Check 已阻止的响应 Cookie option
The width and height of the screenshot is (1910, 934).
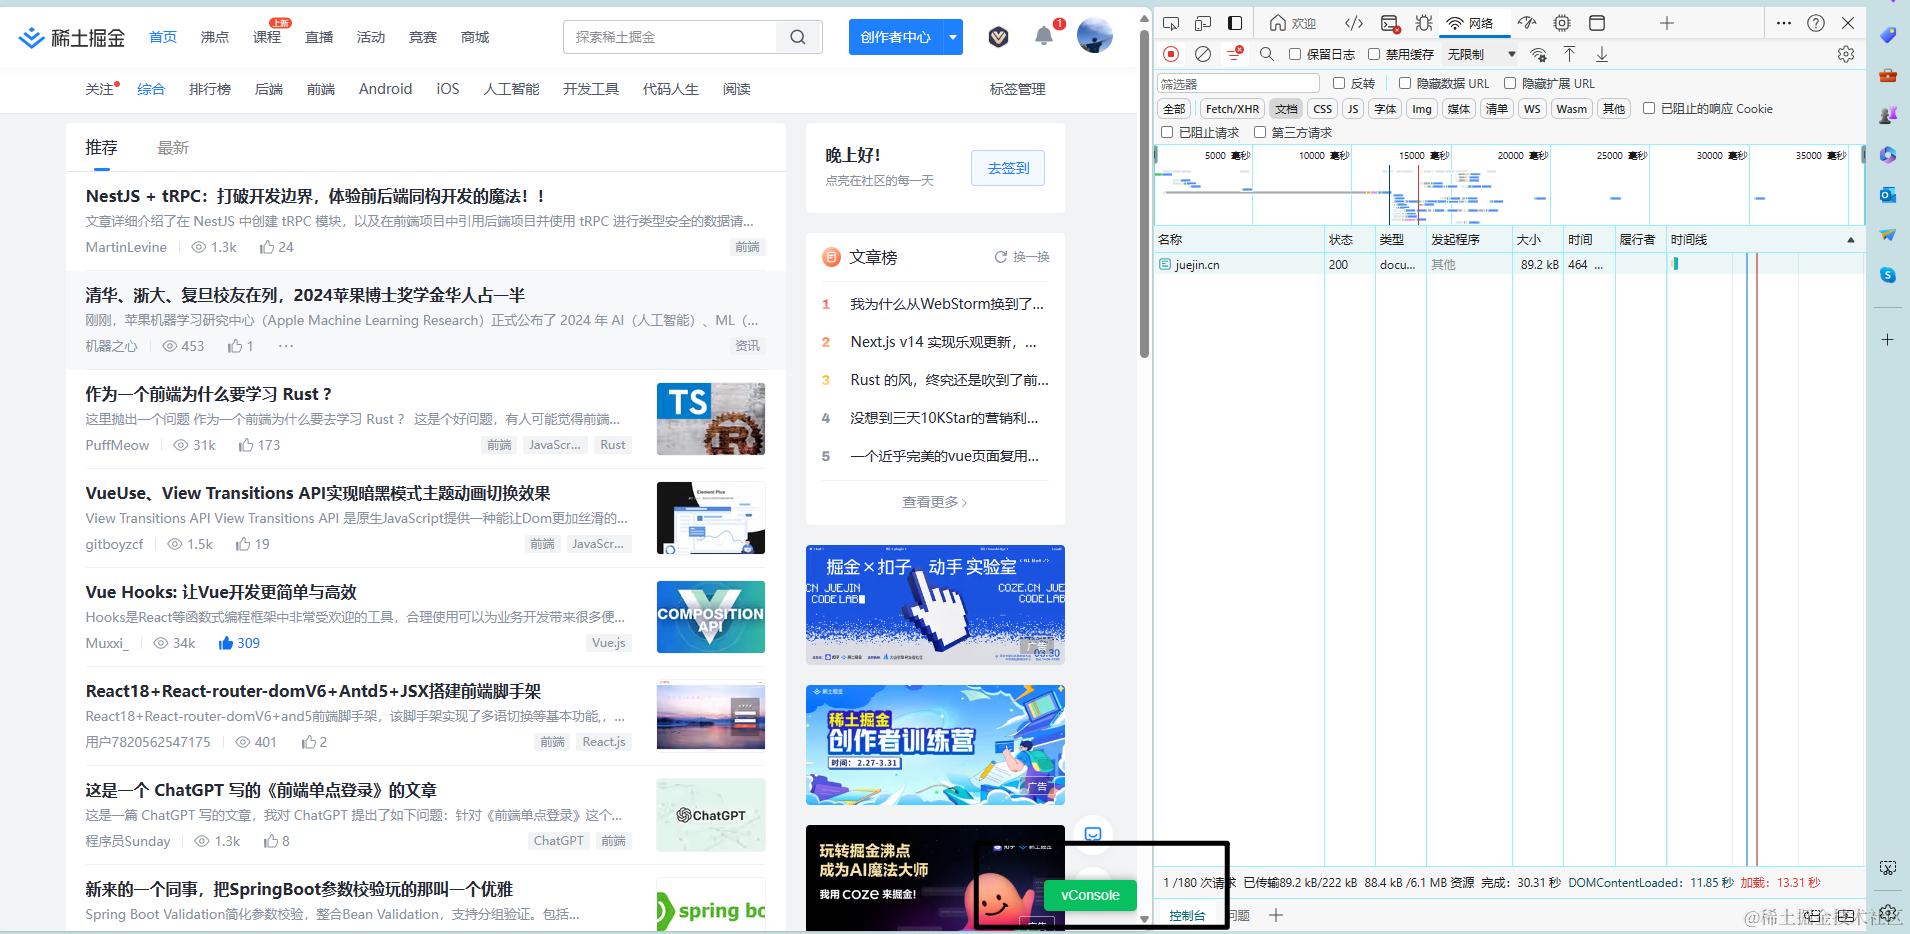[x=1649, y=108]
